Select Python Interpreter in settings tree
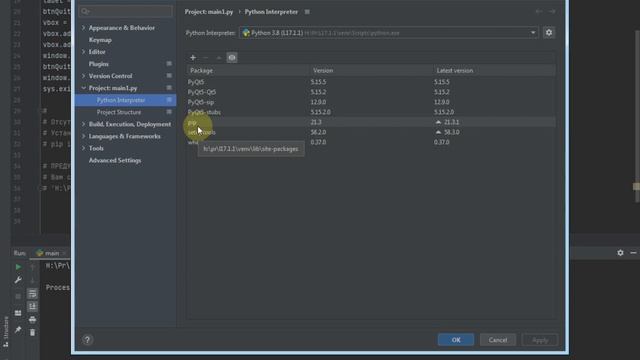 (125, 100)
